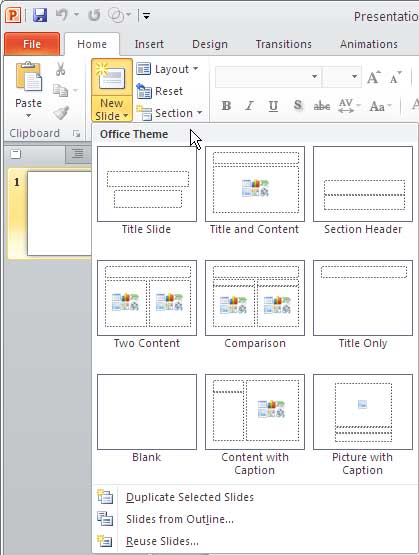Click the Decrease Font Size icon
419x555 pixels.
pyautogui.click(x=395, y=77)
